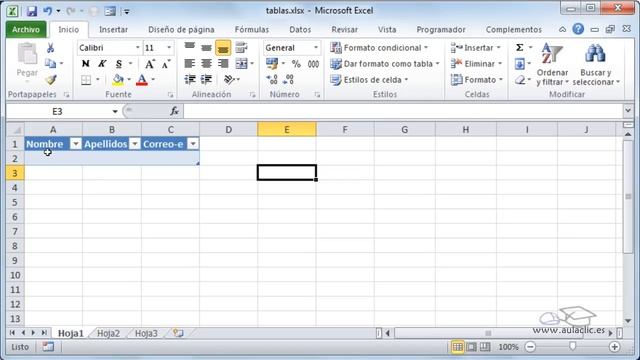Image resolution: width=640 pixels, height=360 pixels.
Task: Click the text orientation icon
Action: click(x=229, y=80)
